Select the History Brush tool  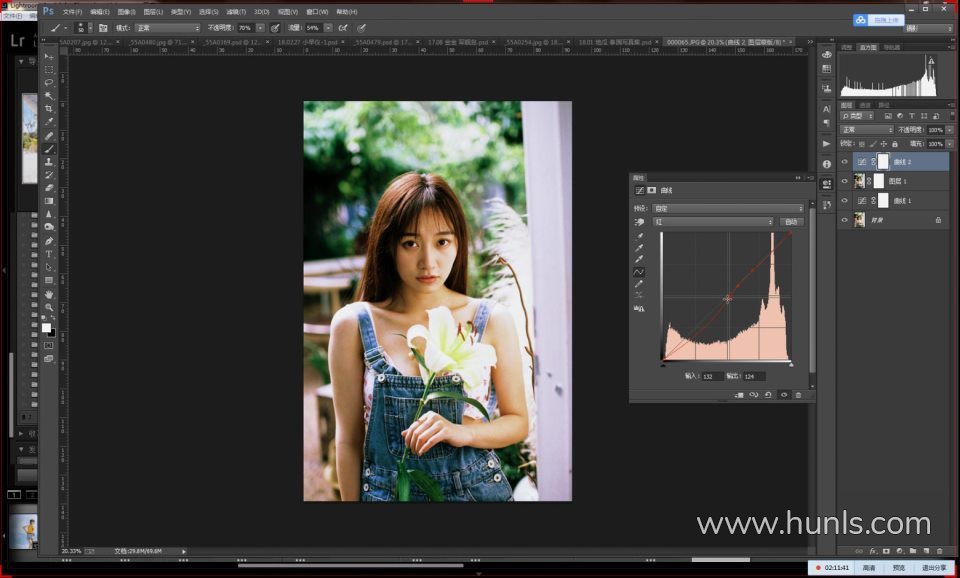pos(49,175)
